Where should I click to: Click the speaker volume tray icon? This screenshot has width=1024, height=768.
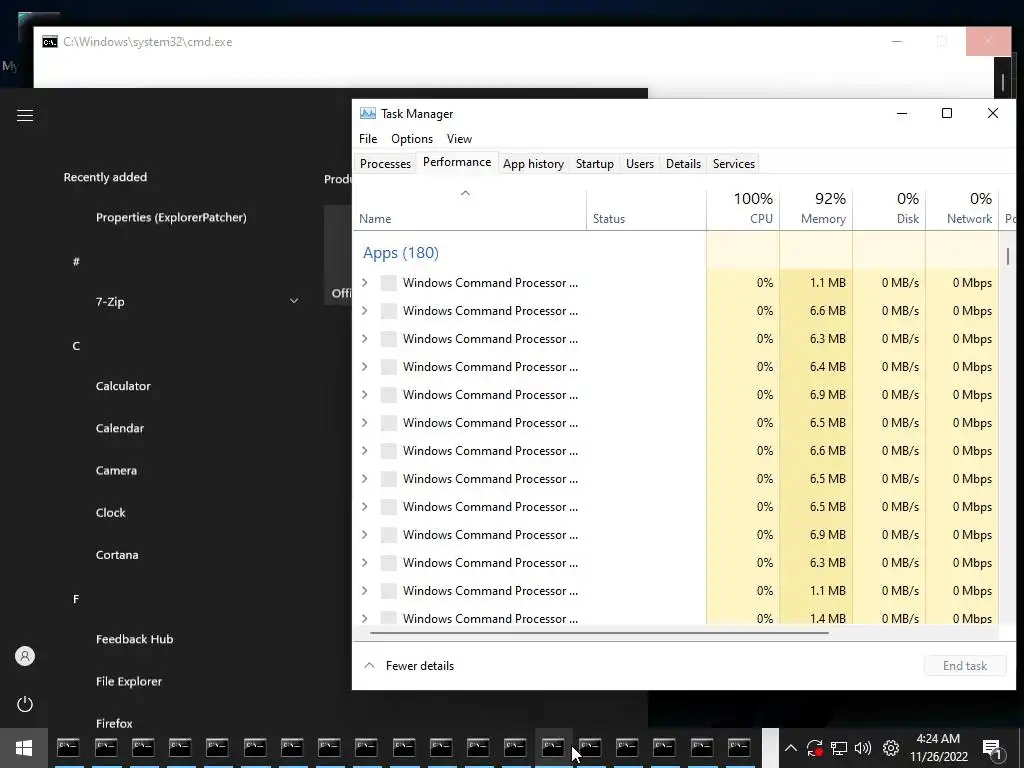tap(863, 748)
